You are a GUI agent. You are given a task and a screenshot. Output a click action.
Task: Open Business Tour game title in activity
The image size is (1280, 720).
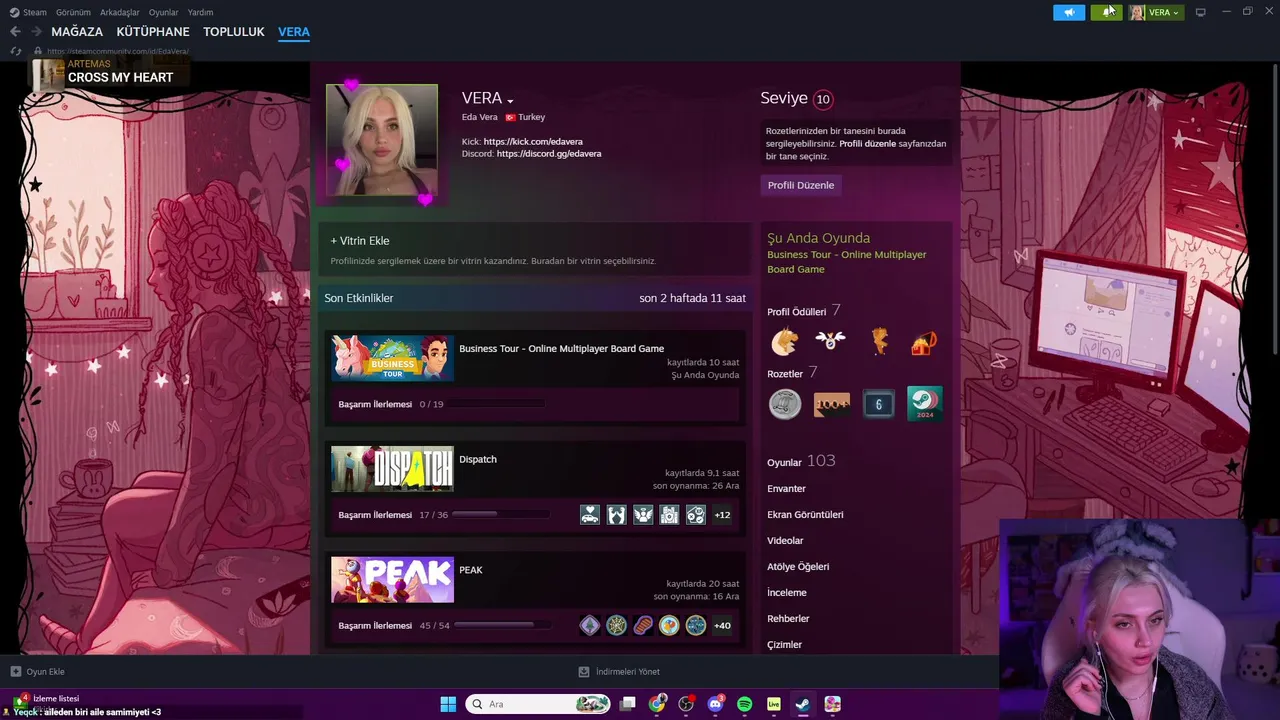pyautogui.click(x=561, y=349)
